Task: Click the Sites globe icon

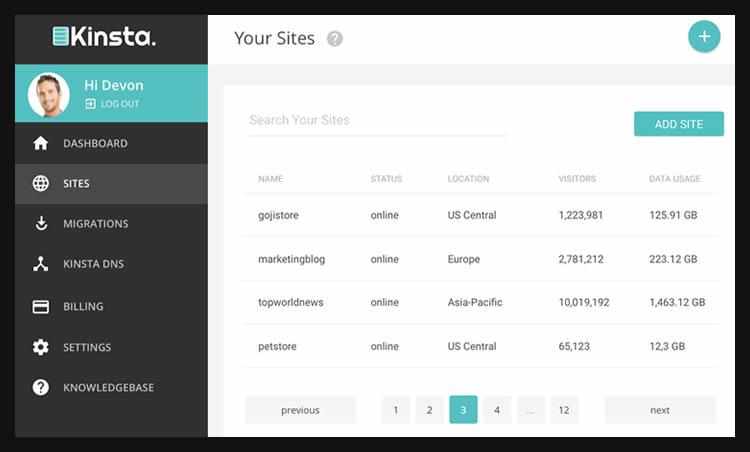Action: (41, 184)
